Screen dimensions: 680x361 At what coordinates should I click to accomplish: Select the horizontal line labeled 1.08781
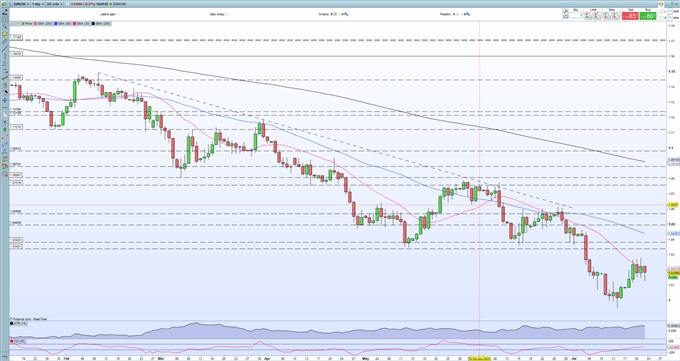tap(338, 166)
